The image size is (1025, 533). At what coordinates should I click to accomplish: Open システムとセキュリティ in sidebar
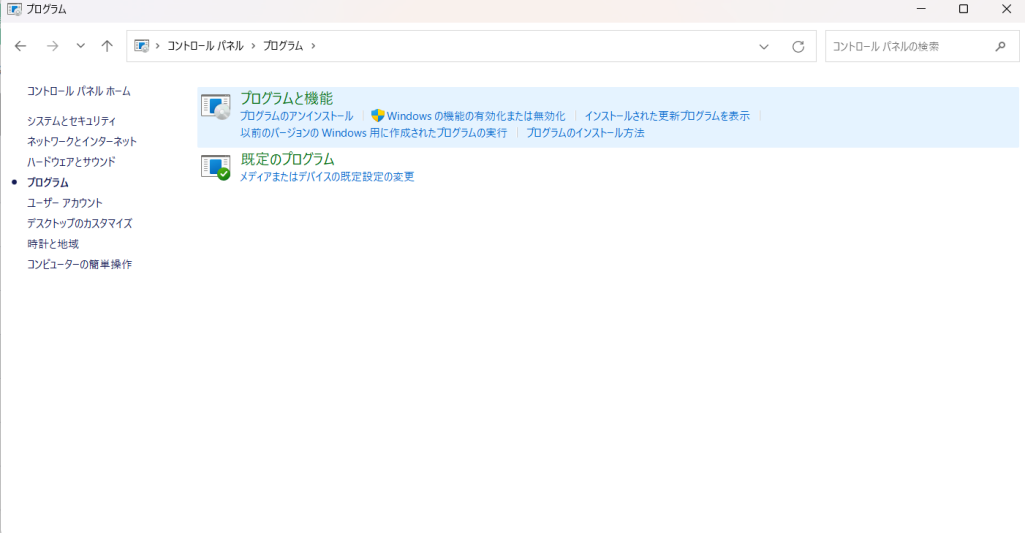[71, 121]
